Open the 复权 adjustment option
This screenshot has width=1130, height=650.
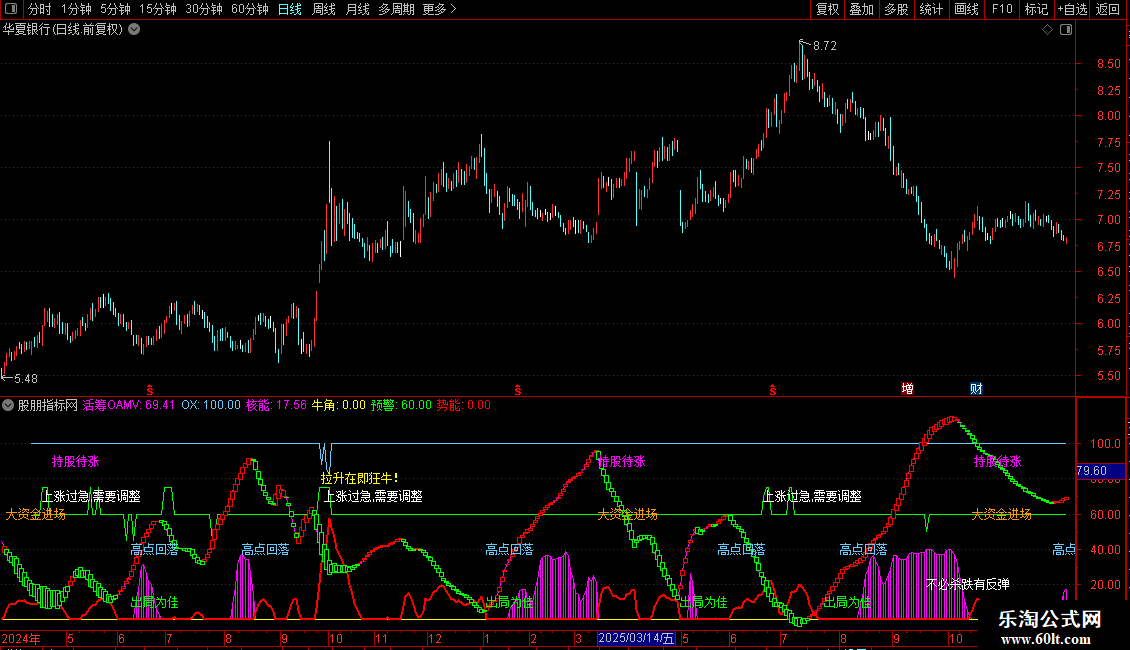[x=827, y=9]
